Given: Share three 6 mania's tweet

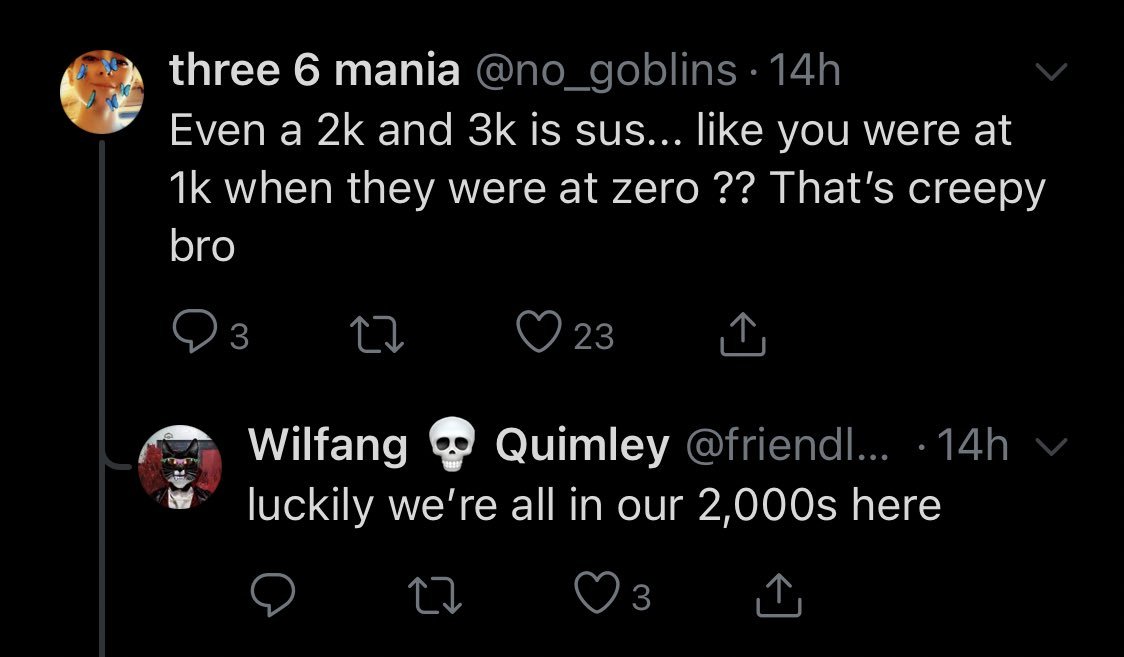Looking at the screenshot, I should pyautogui.click(x=743, y=337).
